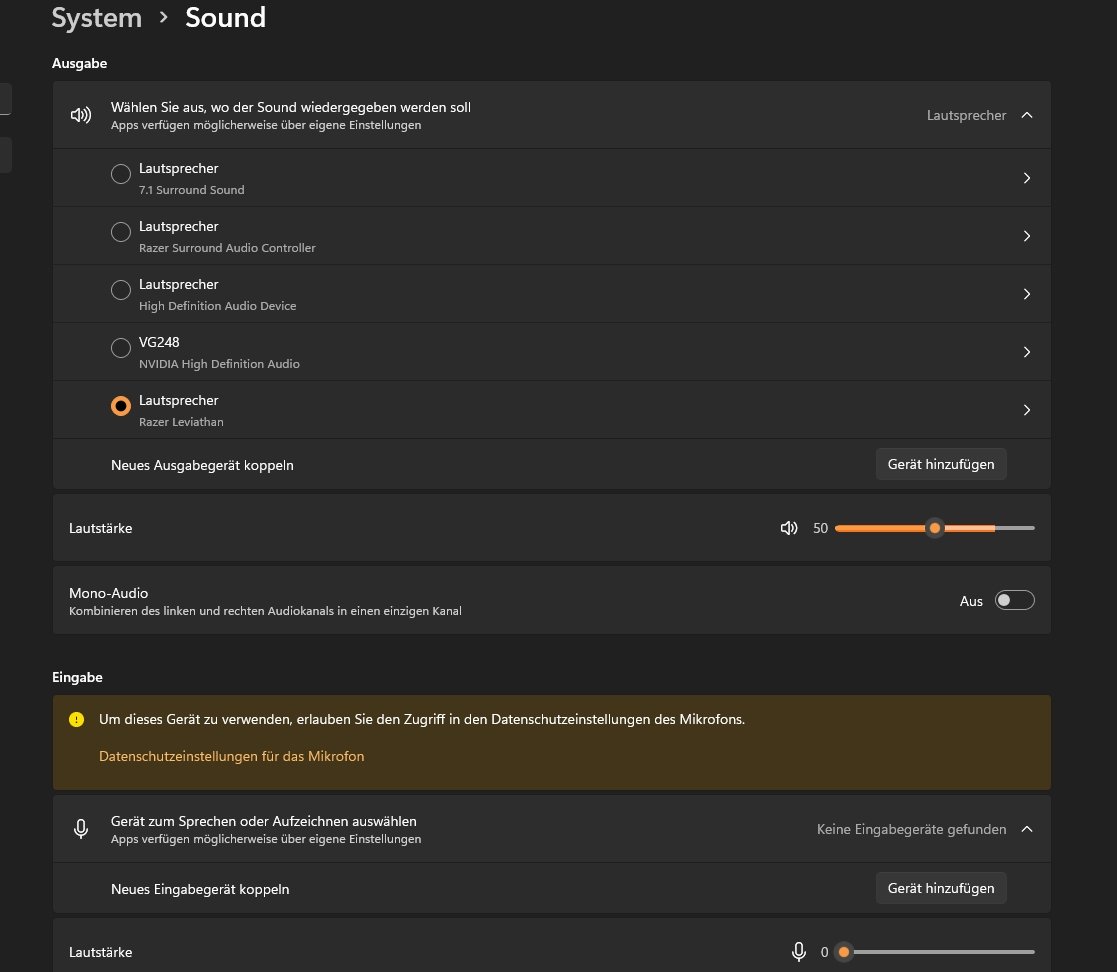Select the 7.1 Surround Sound speaker radio button

pyautogui.click(x=121, y=174)
